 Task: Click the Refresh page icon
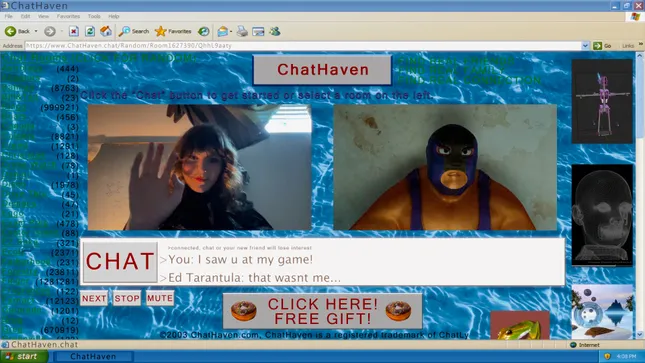pyautogui.click(x=90, y=31)
